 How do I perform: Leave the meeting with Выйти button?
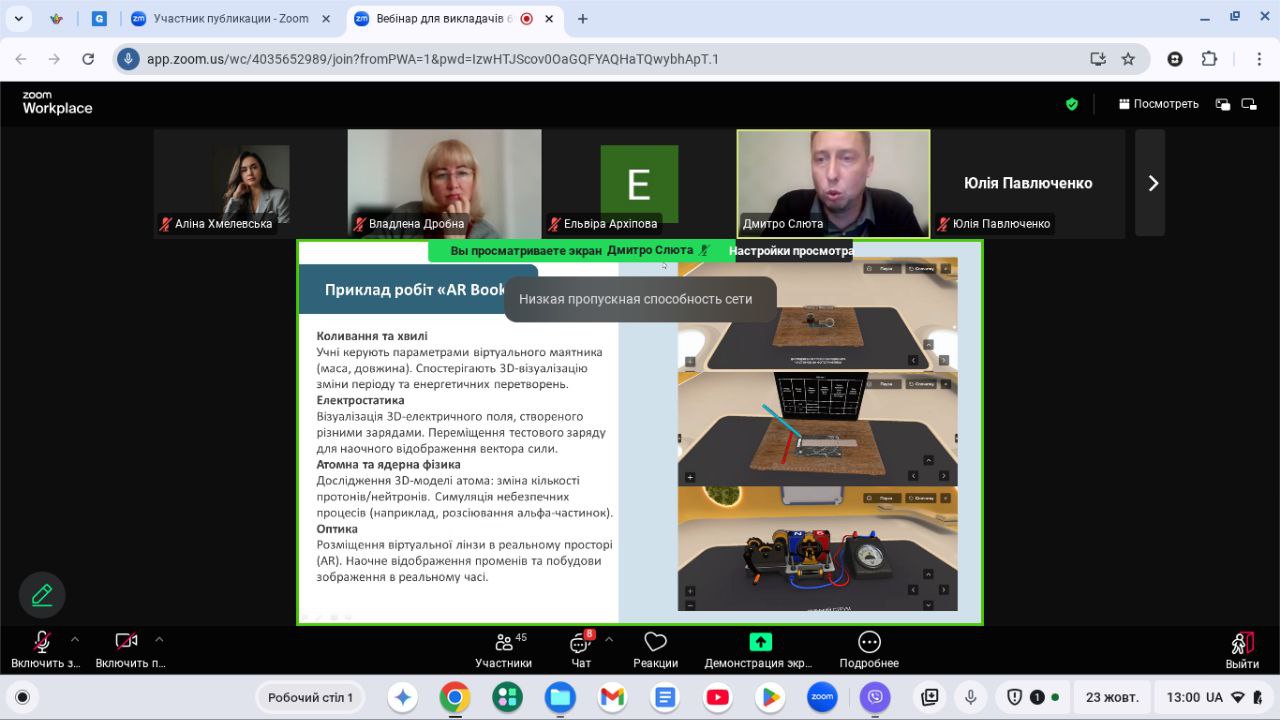point(1242,650)
